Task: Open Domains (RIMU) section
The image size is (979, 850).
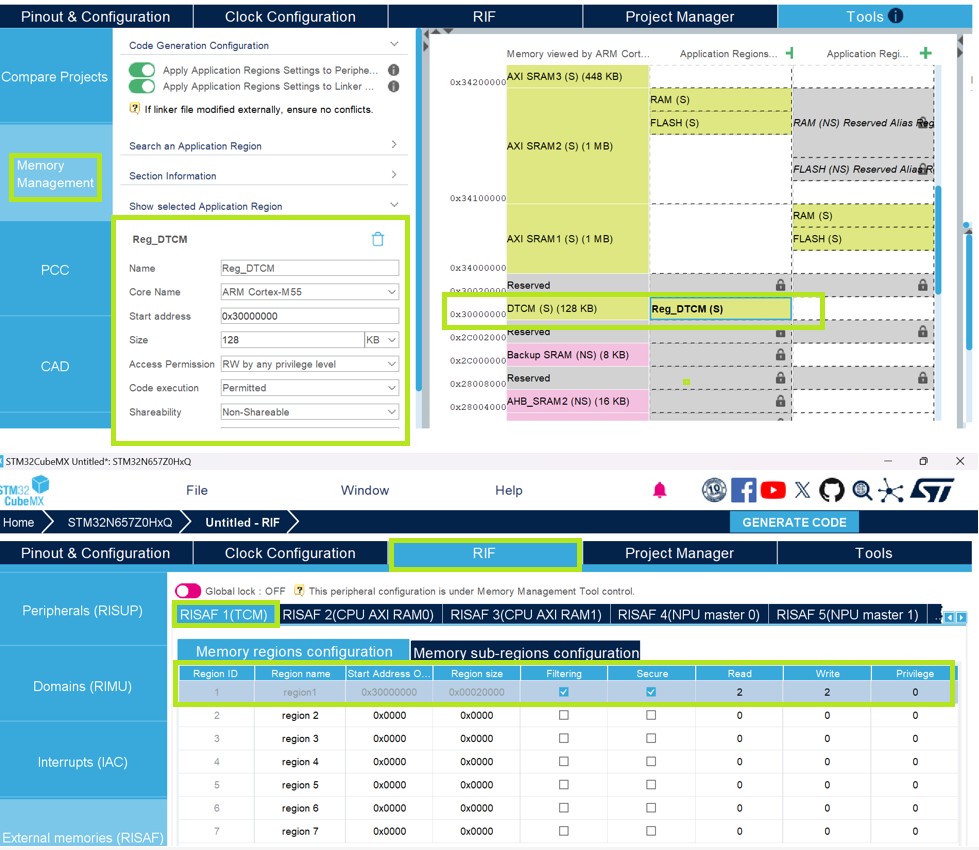Action: point(82,686)
